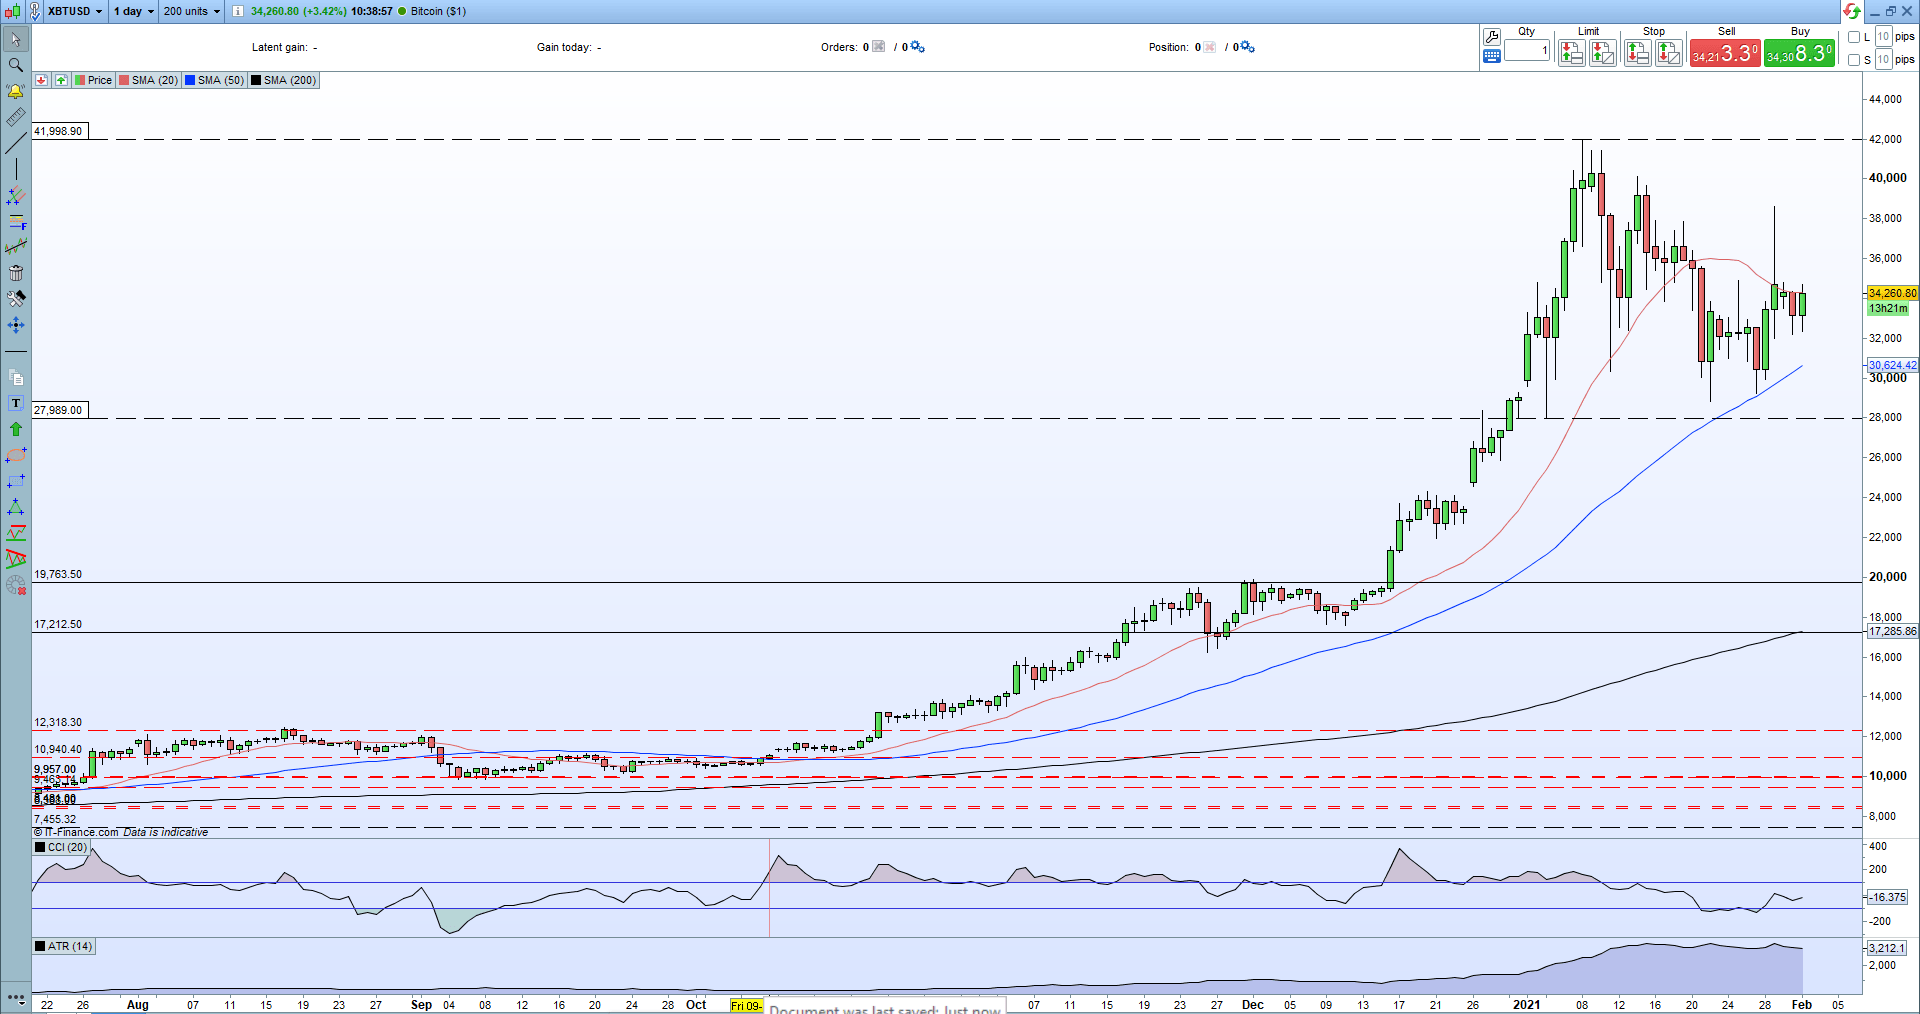Screen dimensions: 1920x1014
Task: Enable the L pips checkbox
Action: 1854,37
